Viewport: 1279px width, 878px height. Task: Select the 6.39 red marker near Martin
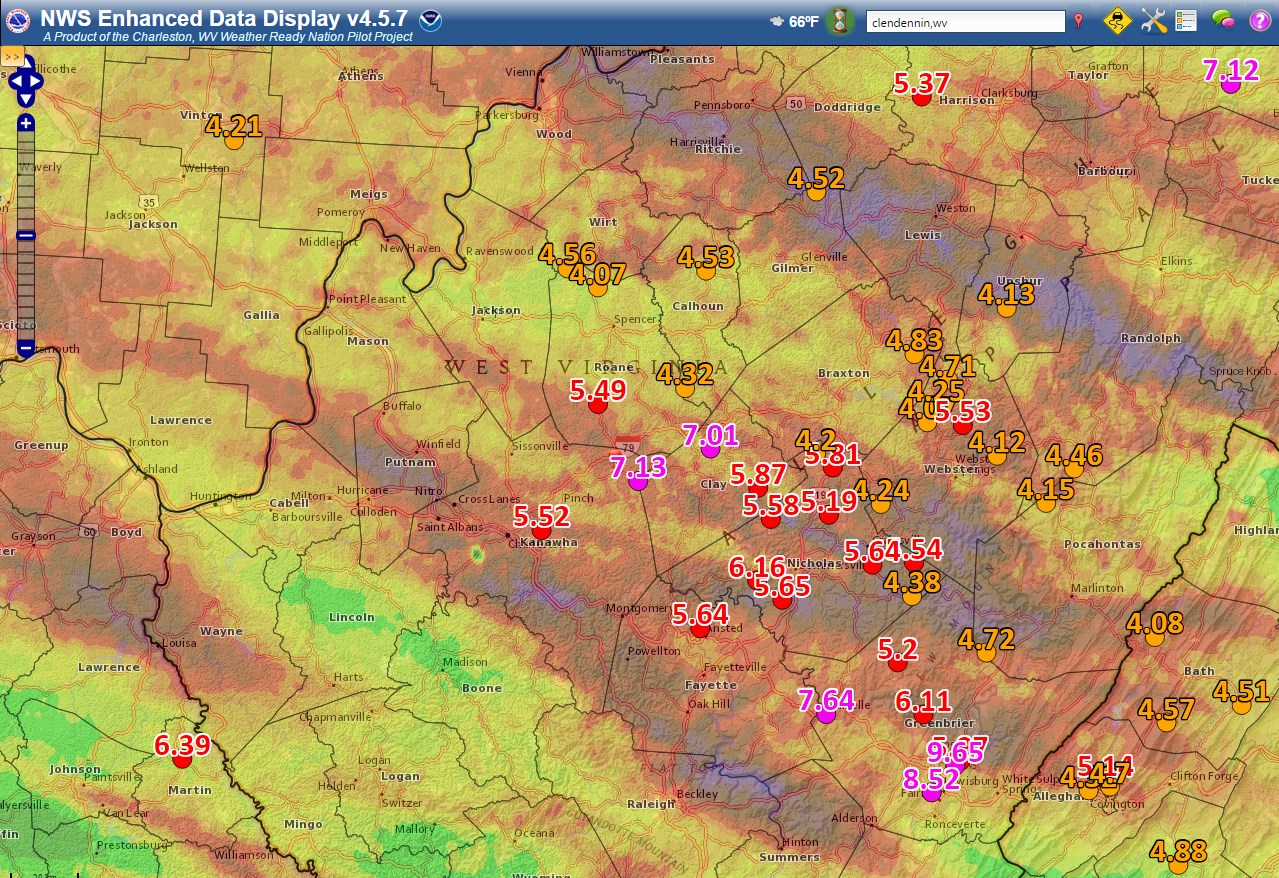click(182, 760)
